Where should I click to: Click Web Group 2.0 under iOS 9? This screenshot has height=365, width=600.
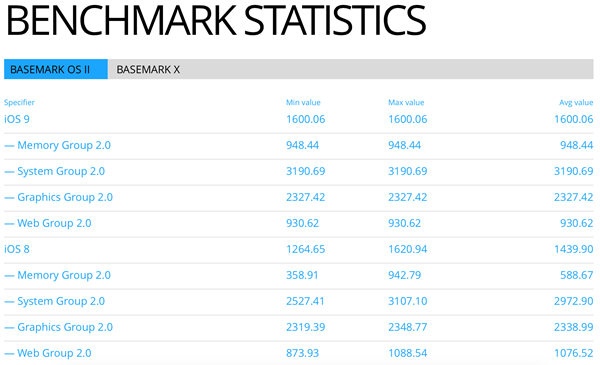click(54, 223)
